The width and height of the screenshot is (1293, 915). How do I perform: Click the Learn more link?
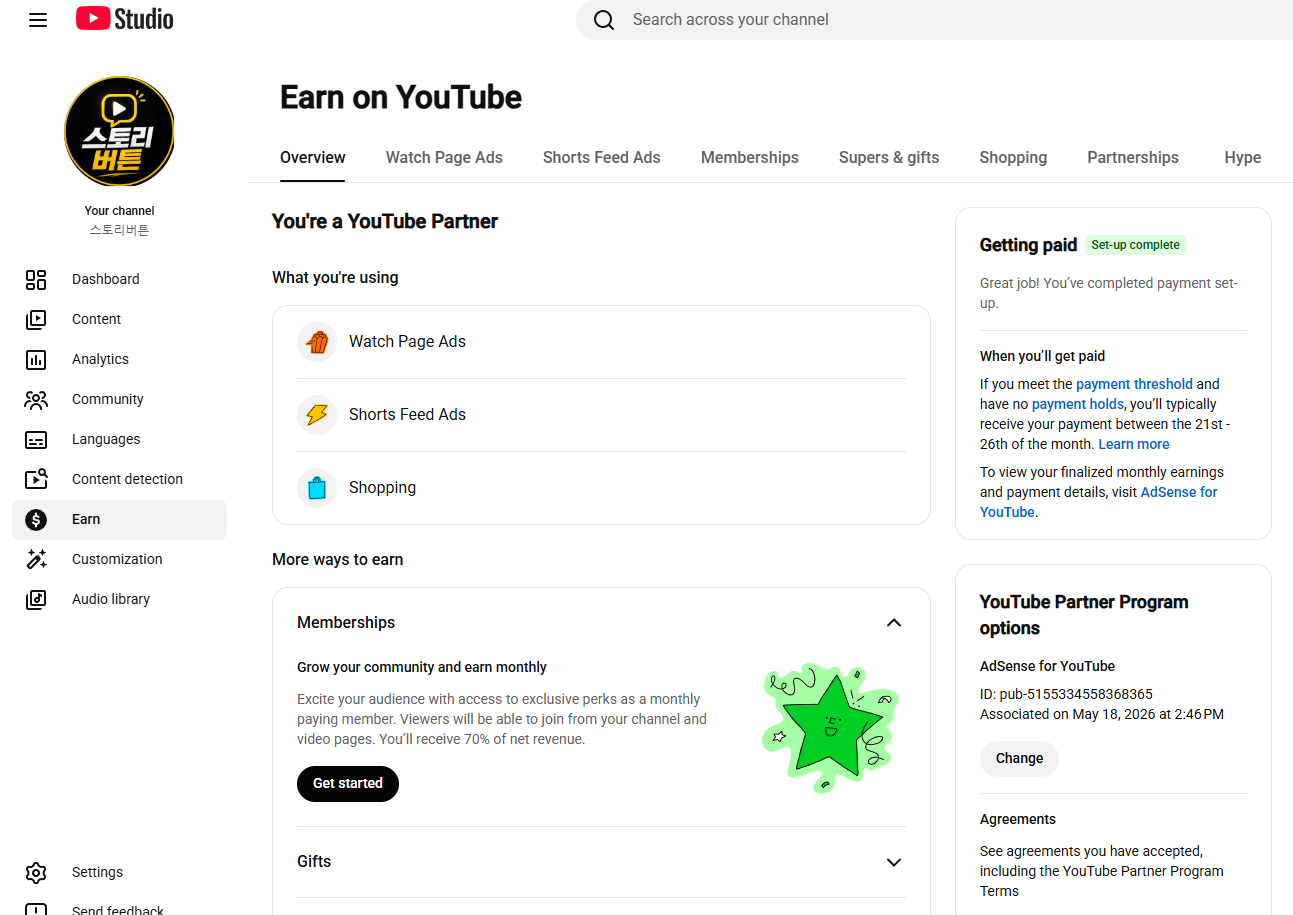[1134, 444]
